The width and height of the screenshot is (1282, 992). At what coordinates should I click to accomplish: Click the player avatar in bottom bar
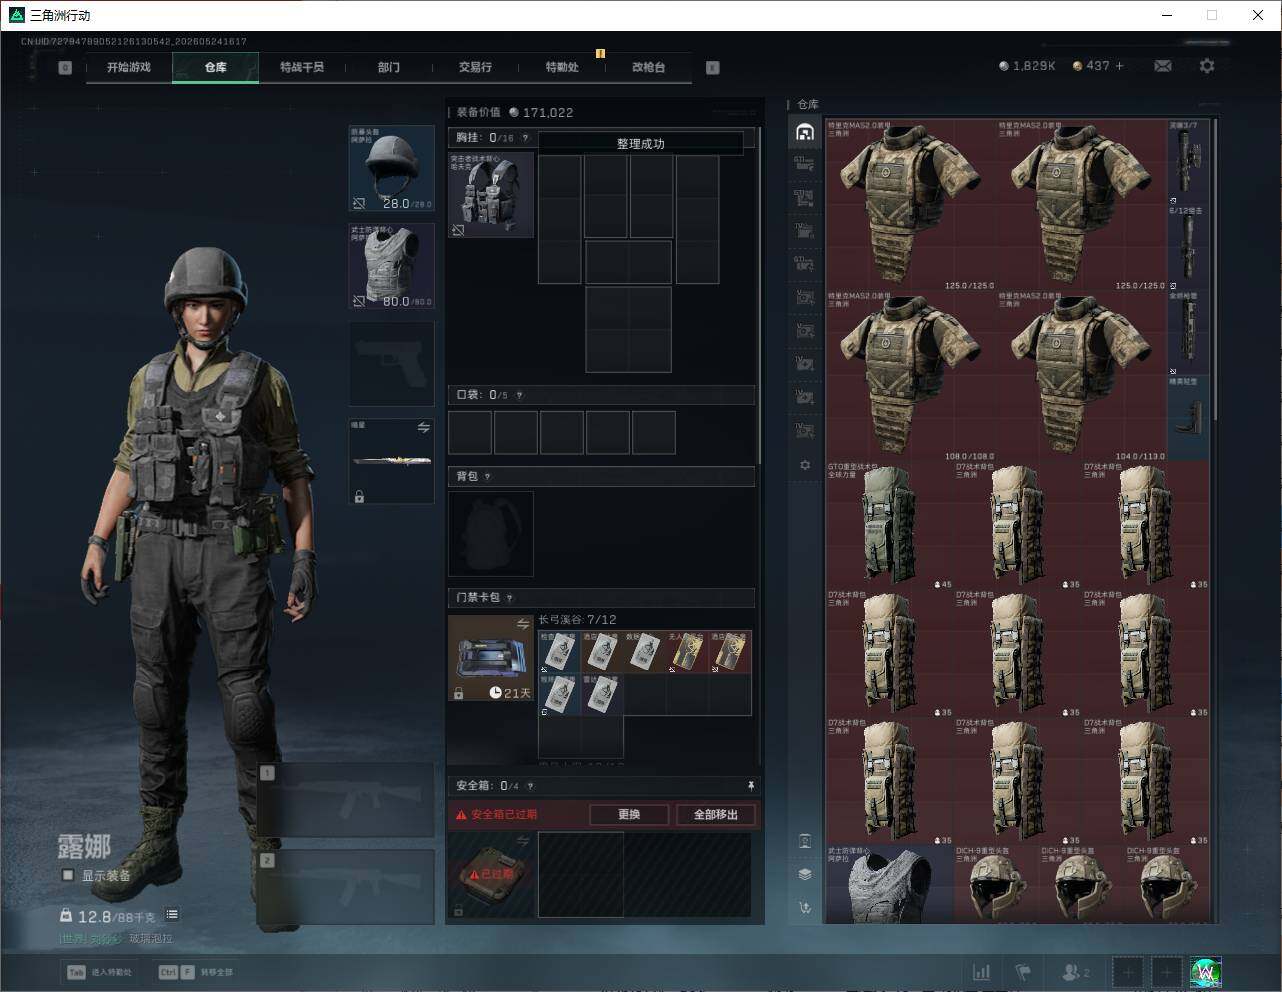coord(1206,972)
